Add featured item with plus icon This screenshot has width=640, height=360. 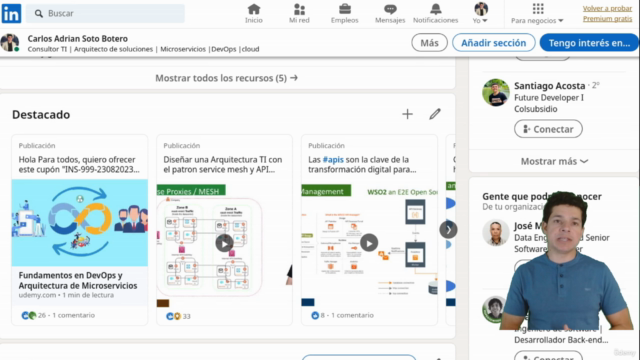click(407, 114)
